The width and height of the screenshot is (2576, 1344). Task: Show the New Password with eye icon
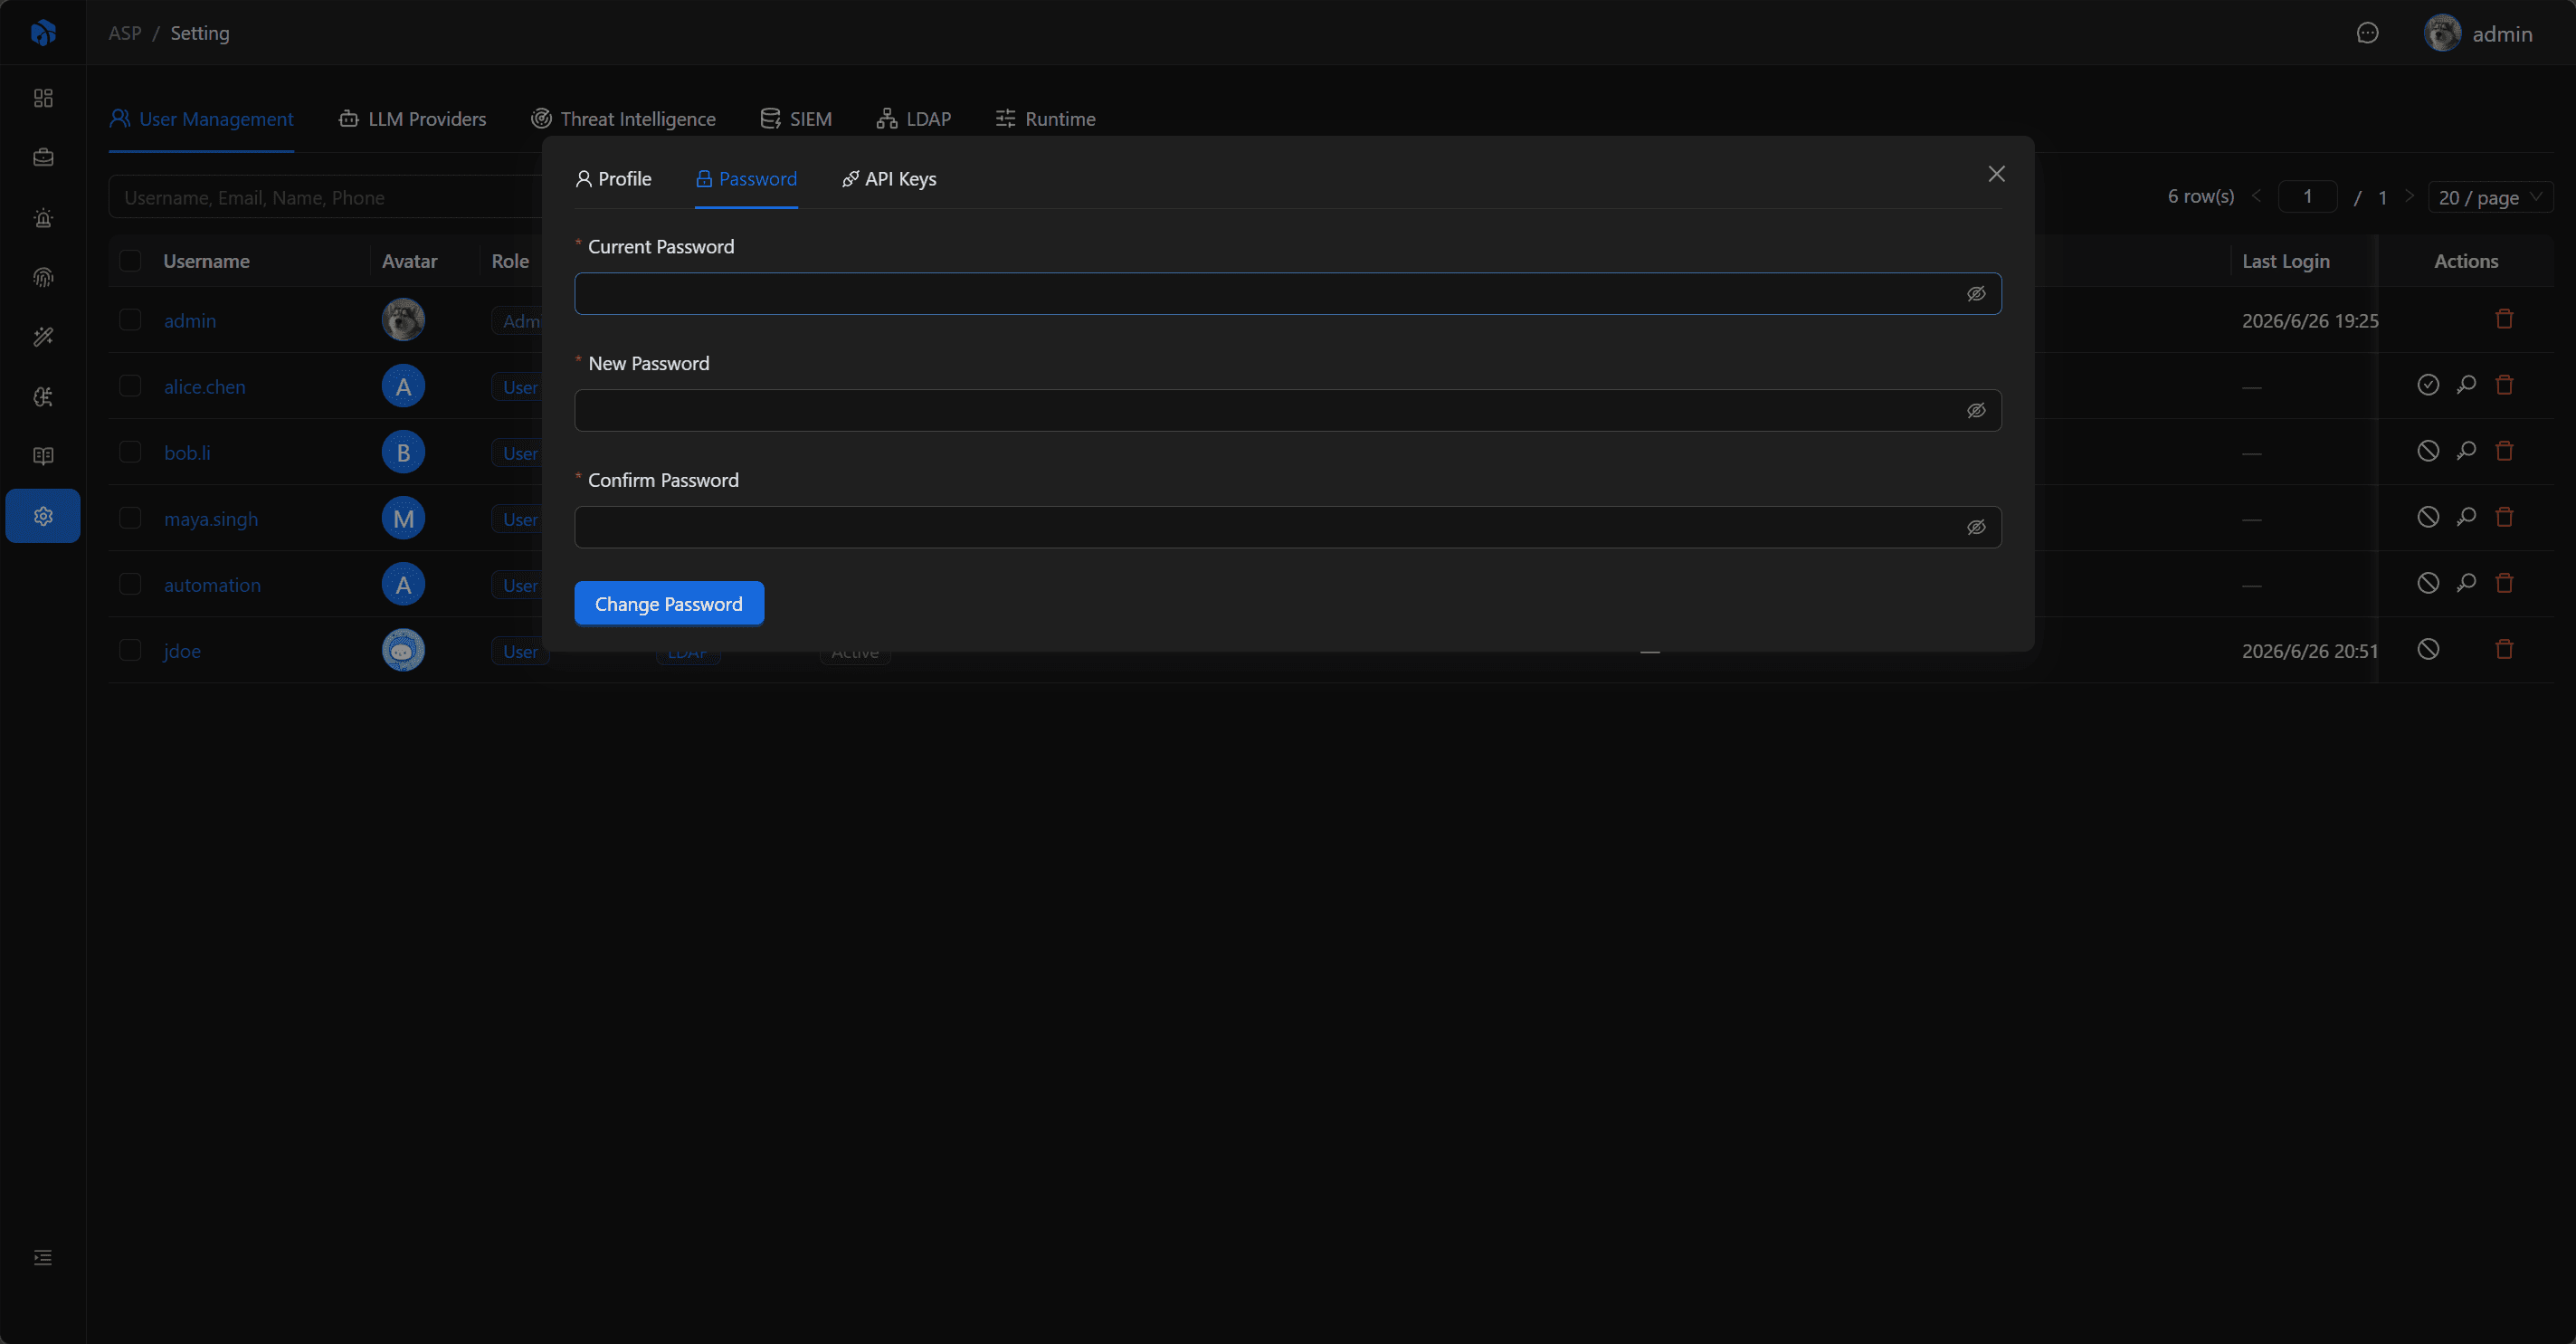click(x=1976, y=411)
